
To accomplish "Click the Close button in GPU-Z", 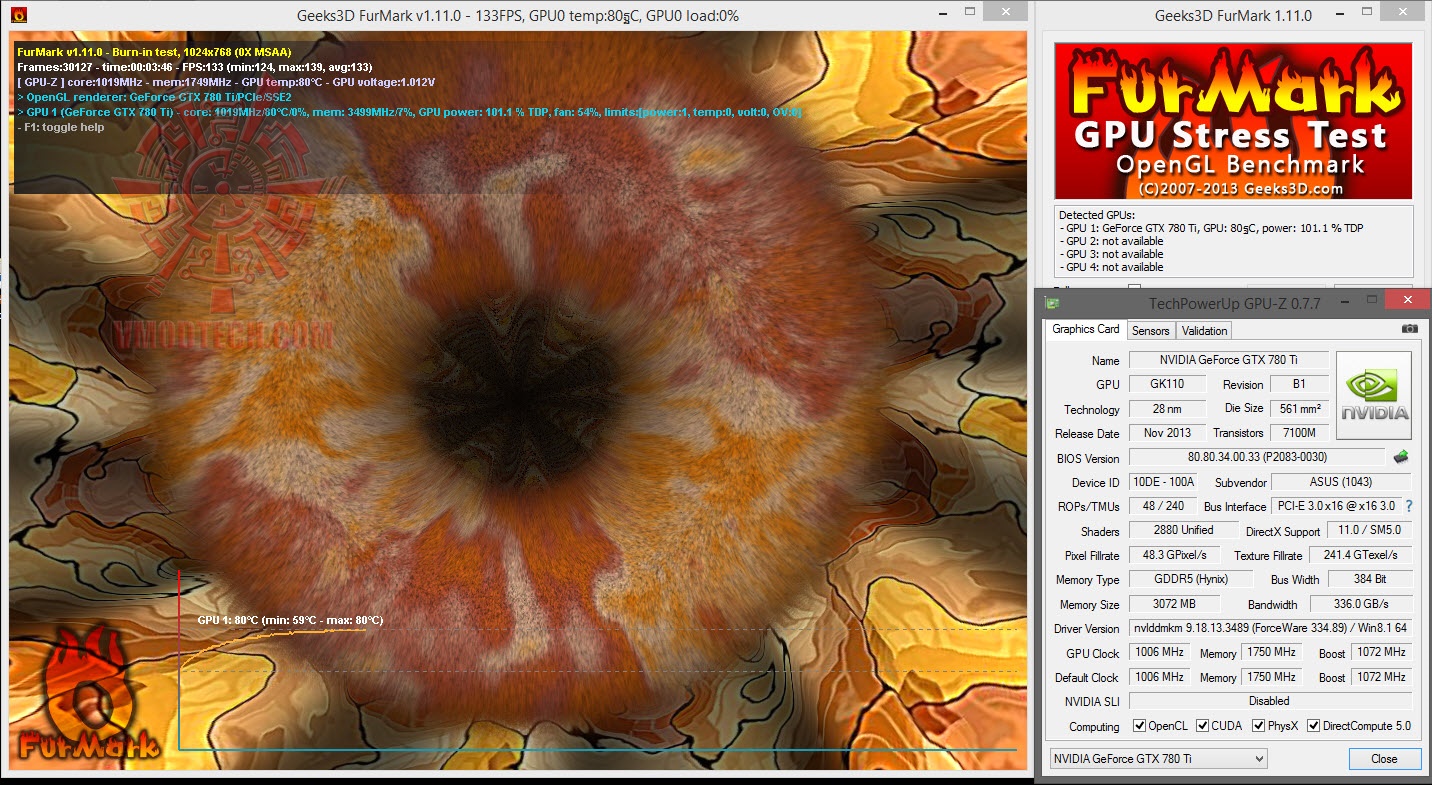I will click(1384, 759).
